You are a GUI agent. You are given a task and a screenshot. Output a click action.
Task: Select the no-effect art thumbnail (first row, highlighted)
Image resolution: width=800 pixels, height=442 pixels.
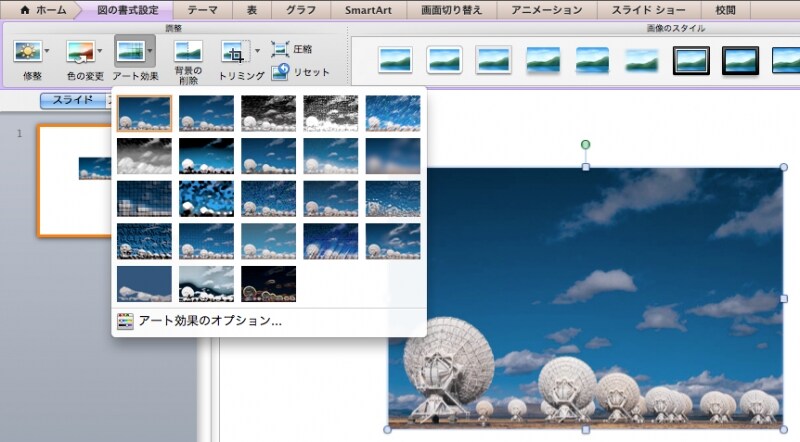tap(144, 113)
